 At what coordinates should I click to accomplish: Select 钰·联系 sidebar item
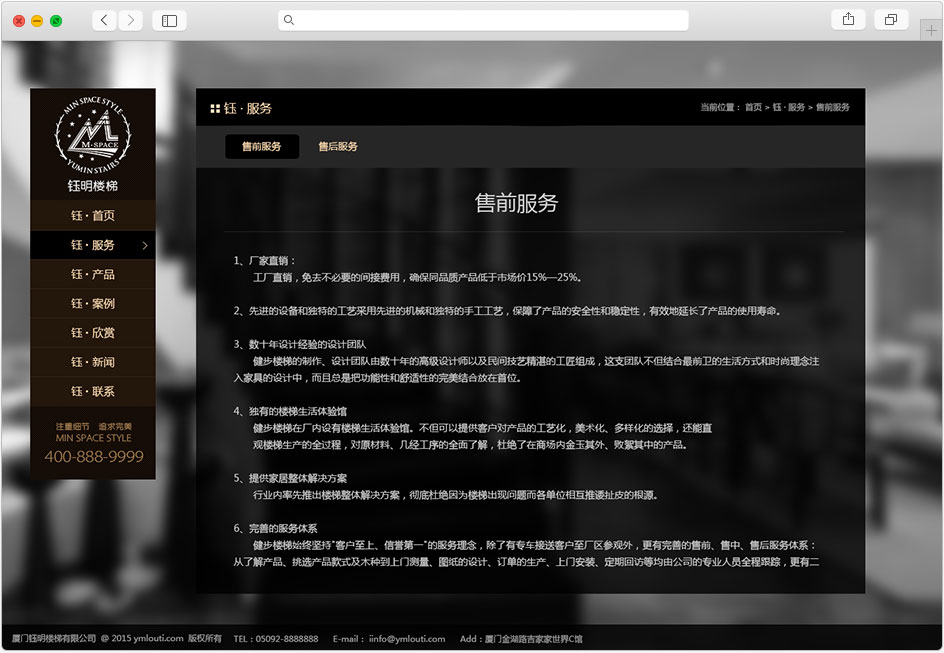point(93,391)
